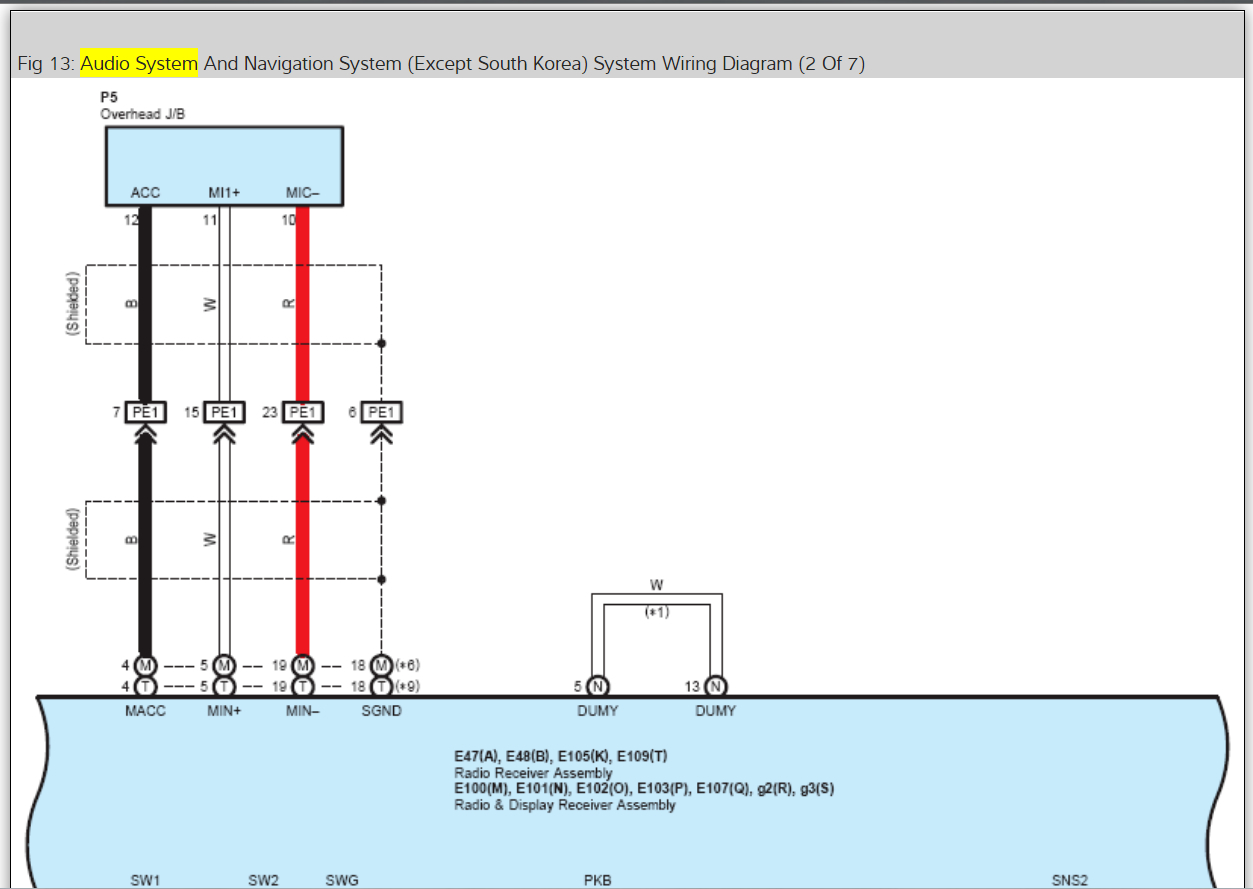Click the PKB terminal label

(597, 880)
